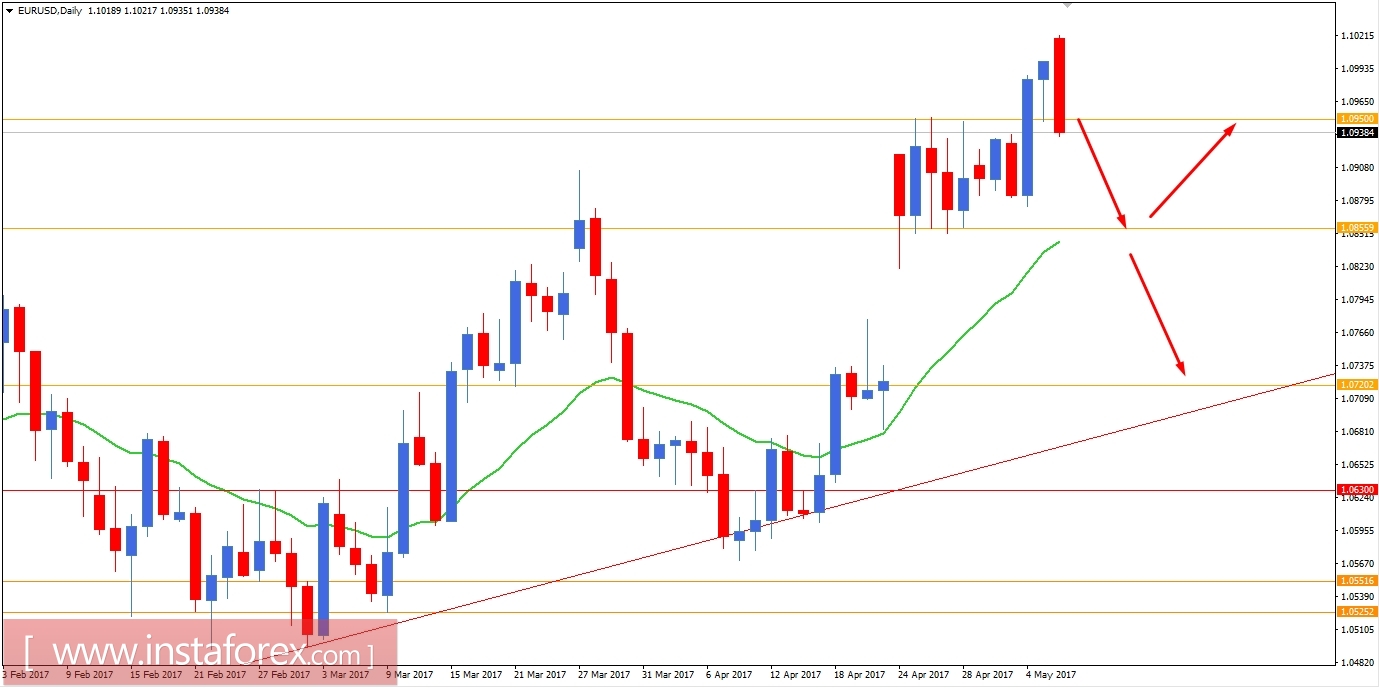Click the 1.09935 value on price axis

[1357, 69]
